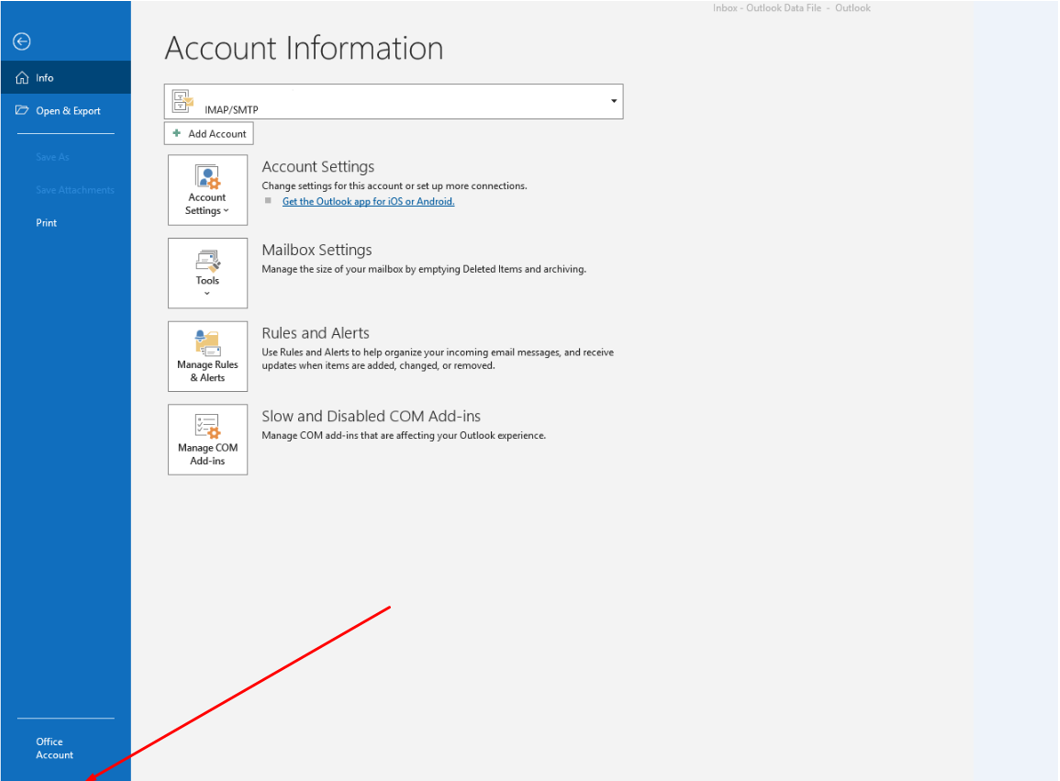Viewport: 1060px width, 781px height.
Task: Click the account dropdown arrow
Action: tap(614, 101)
